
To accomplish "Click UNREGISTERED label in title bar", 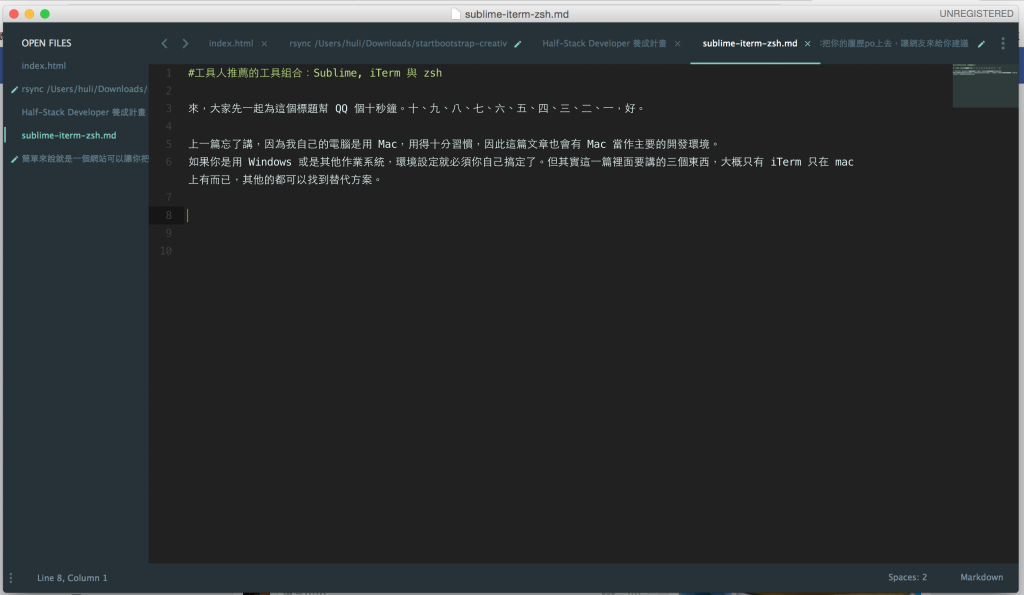I will (x=976, y=14).
